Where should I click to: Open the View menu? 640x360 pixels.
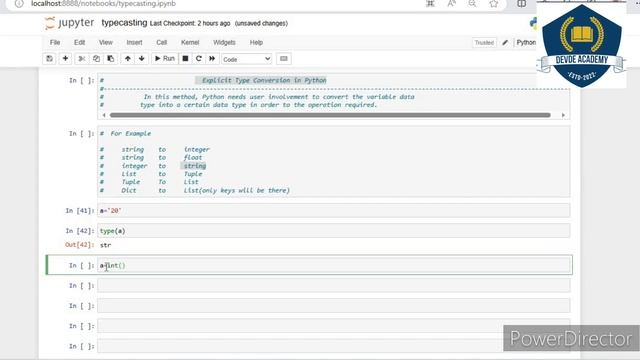point(106,42)
